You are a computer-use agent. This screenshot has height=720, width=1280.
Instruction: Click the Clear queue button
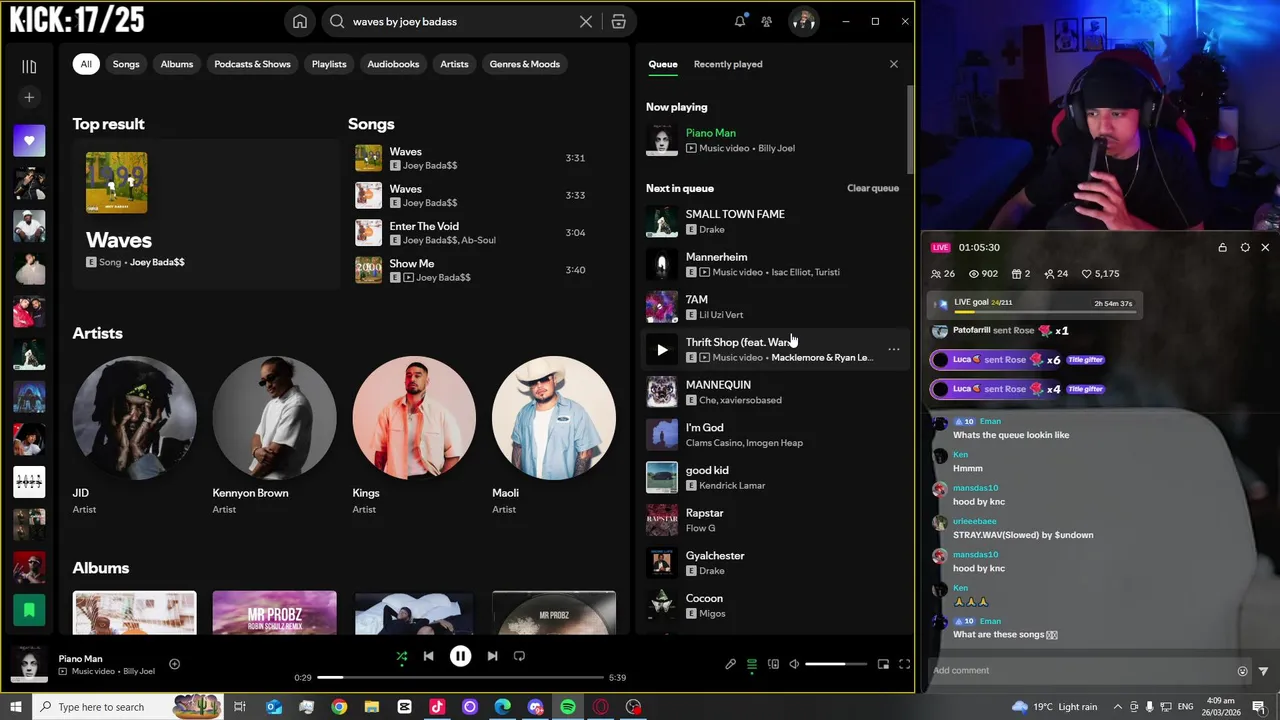click(873, 188)
